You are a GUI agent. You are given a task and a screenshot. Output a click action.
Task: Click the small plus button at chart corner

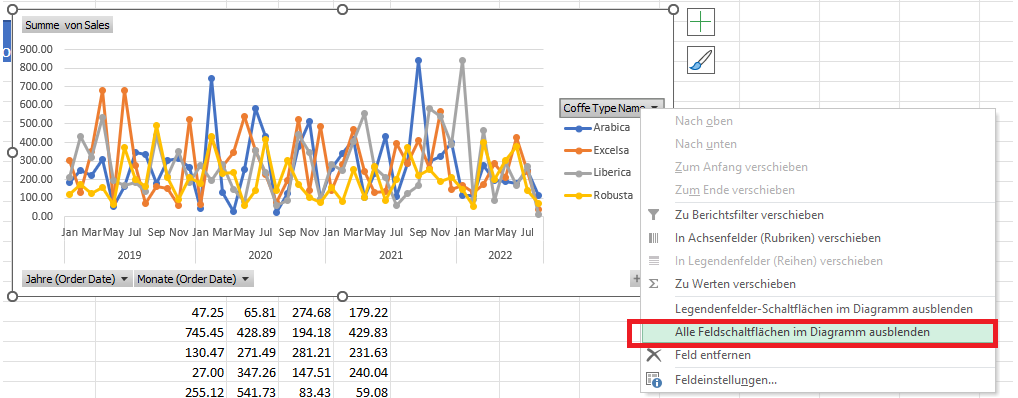635,279
